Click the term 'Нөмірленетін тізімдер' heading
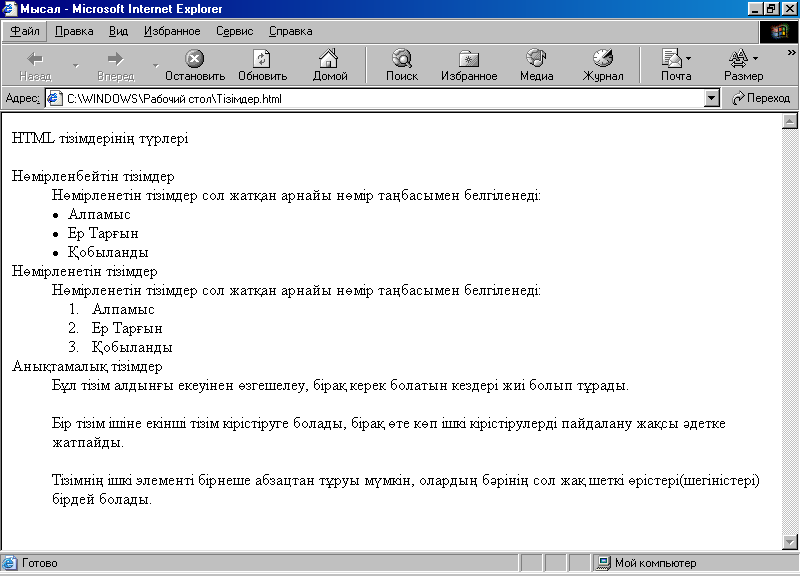800x576 pixels. (x=85, y=271)
